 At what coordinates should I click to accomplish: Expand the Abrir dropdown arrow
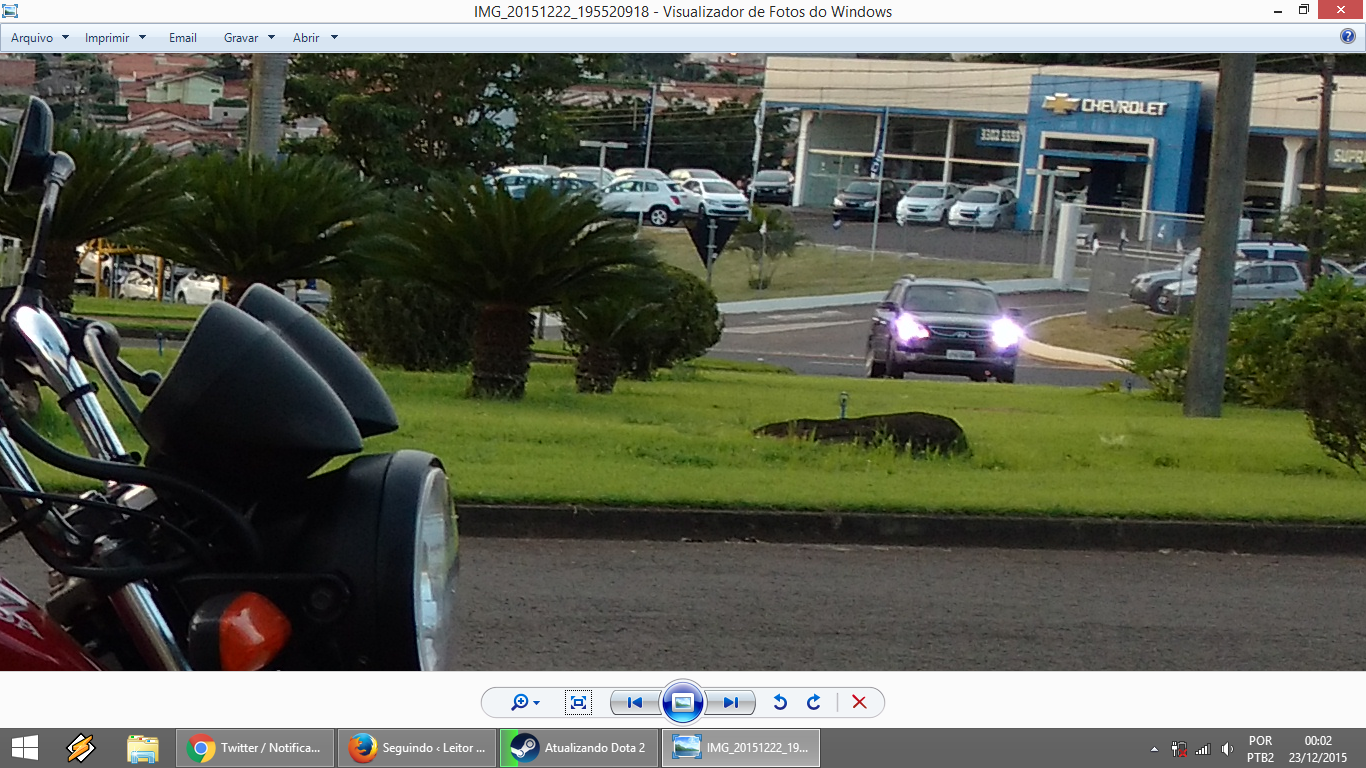click(334, 37)
